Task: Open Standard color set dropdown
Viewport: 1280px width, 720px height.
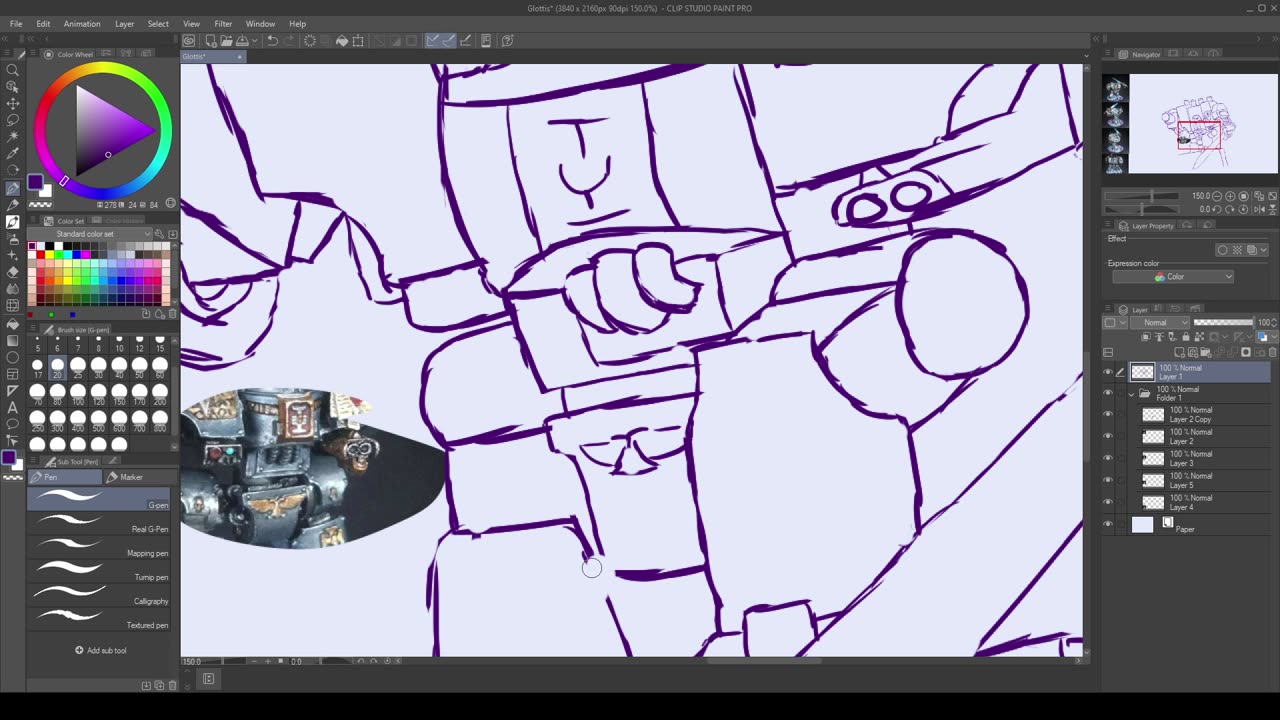Action: tap(102, 234)
